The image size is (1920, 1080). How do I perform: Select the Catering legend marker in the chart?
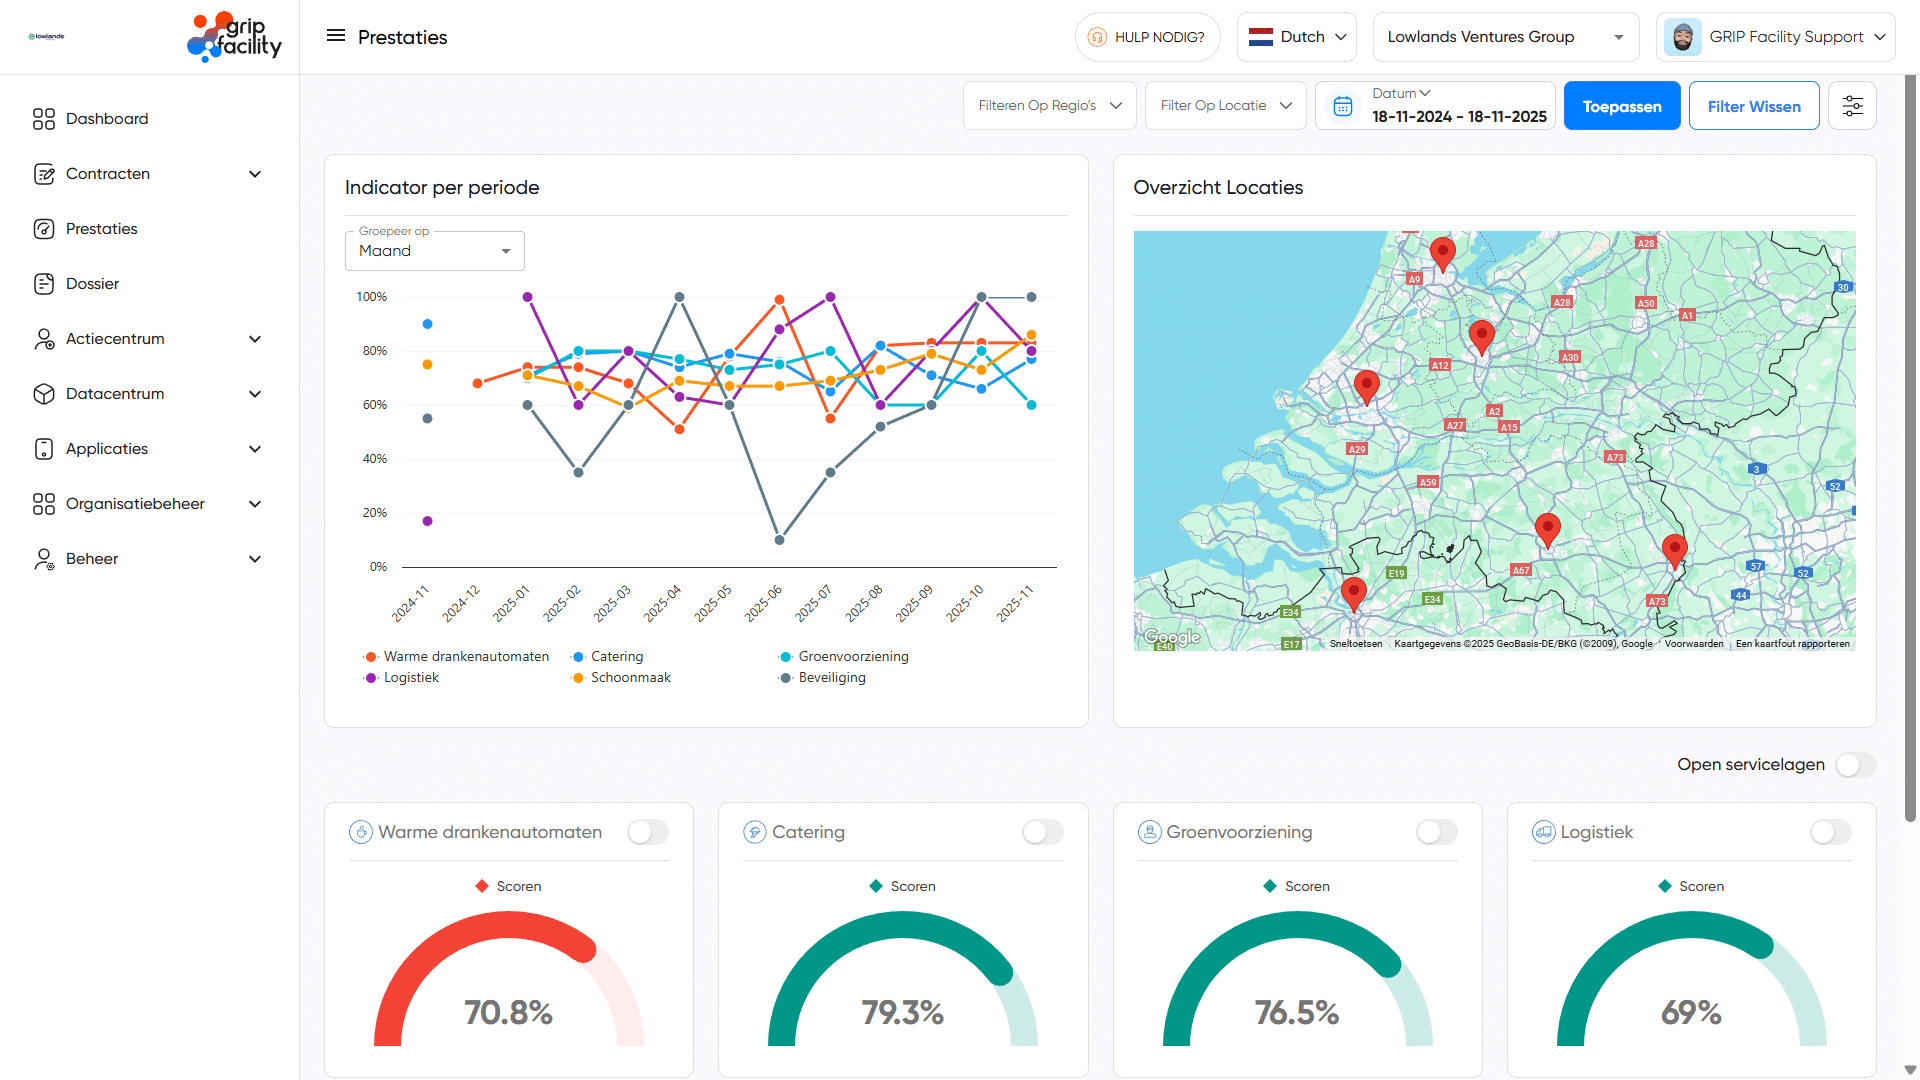[x=578, y=657]
